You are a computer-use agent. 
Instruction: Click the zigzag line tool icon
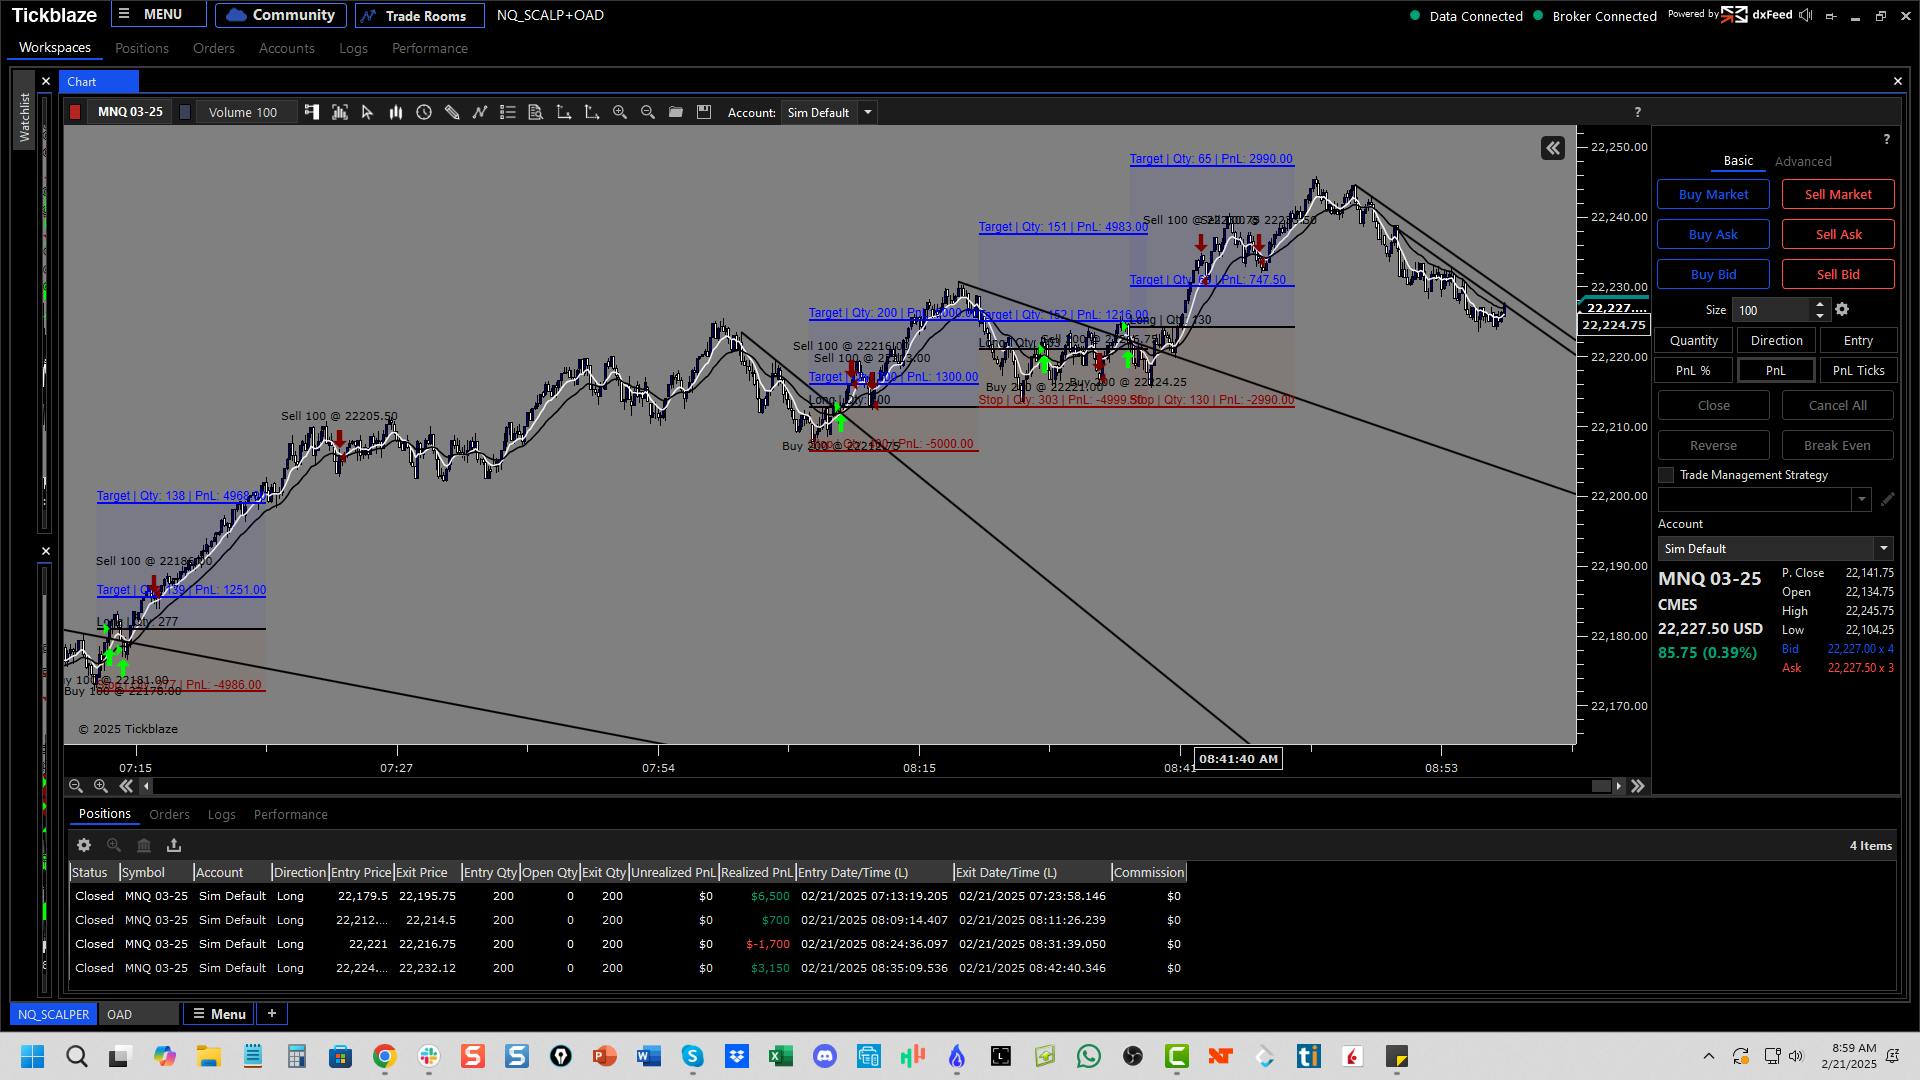(x=480, y=112)
